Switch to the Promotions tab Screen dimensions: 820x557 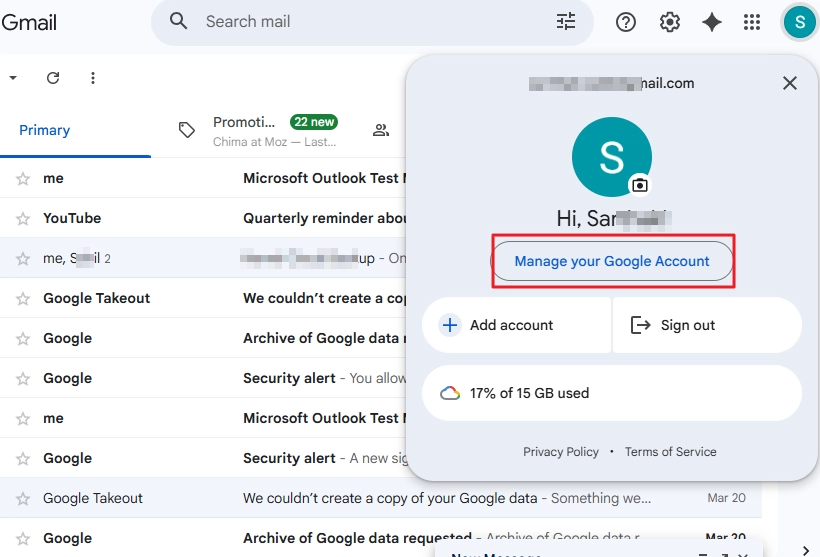click(x=259, y=131)
